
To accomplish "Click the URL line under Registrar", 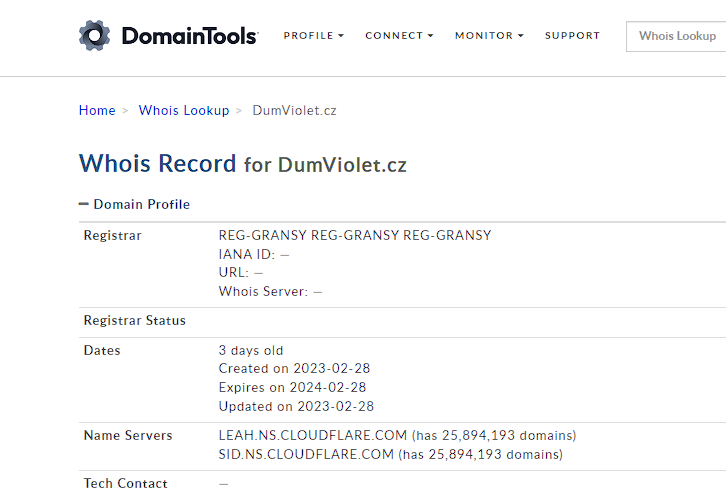I will pyautogui.click(x=241, y=272).
